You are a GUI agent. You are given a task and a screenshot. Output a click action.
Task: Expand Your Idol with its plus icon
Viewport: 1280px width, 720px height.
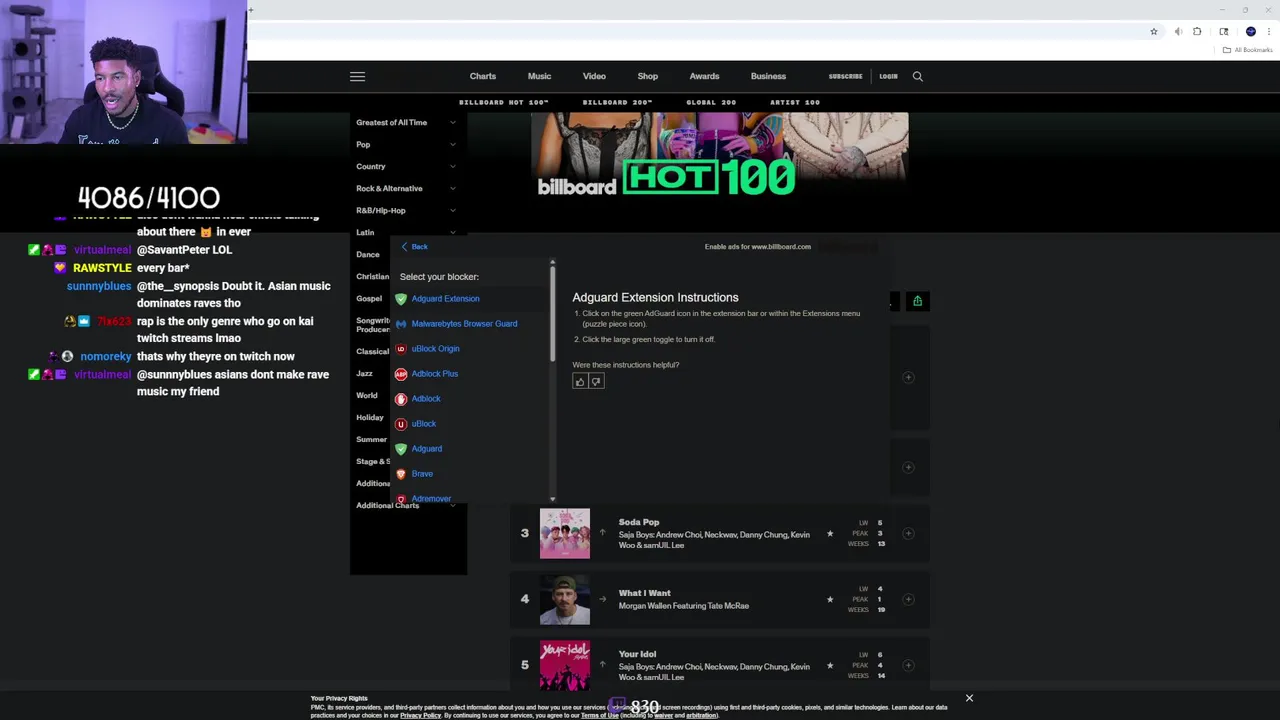pyautogui.click(x=908, y=665)
